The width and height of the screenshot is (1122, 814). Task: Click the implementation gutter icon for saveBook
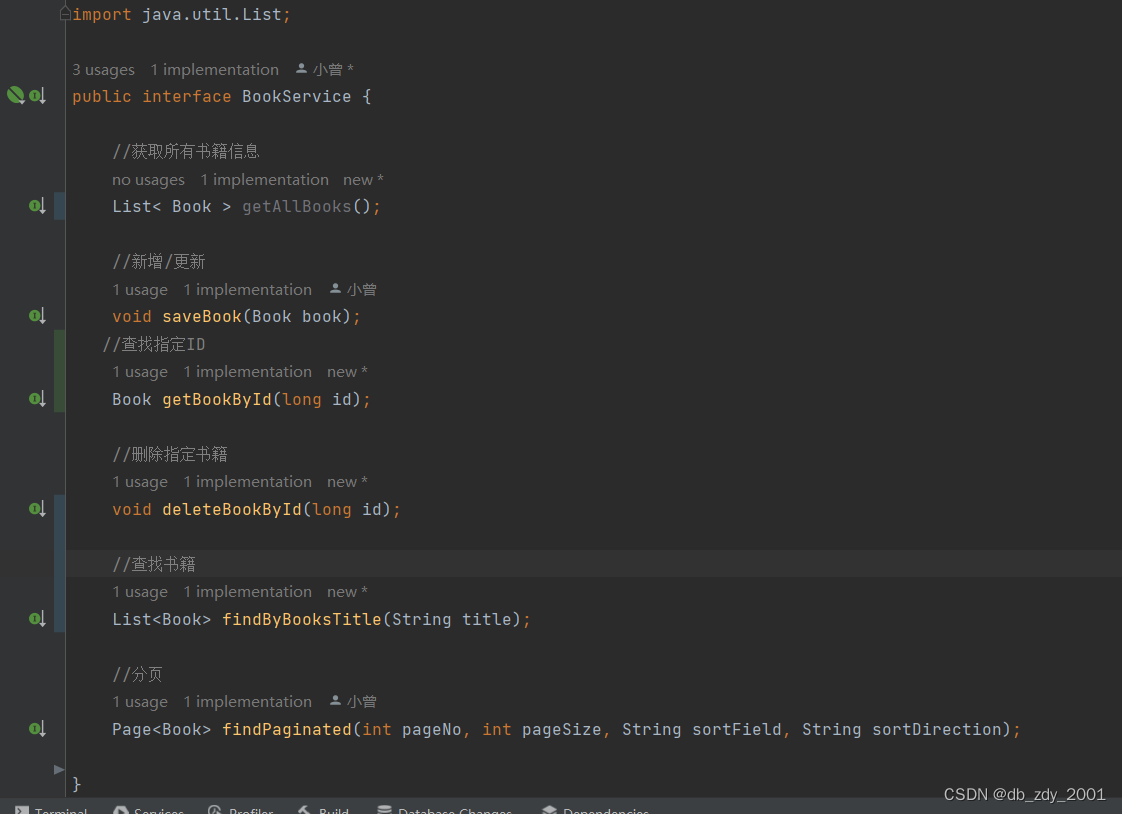pos(37,315)
